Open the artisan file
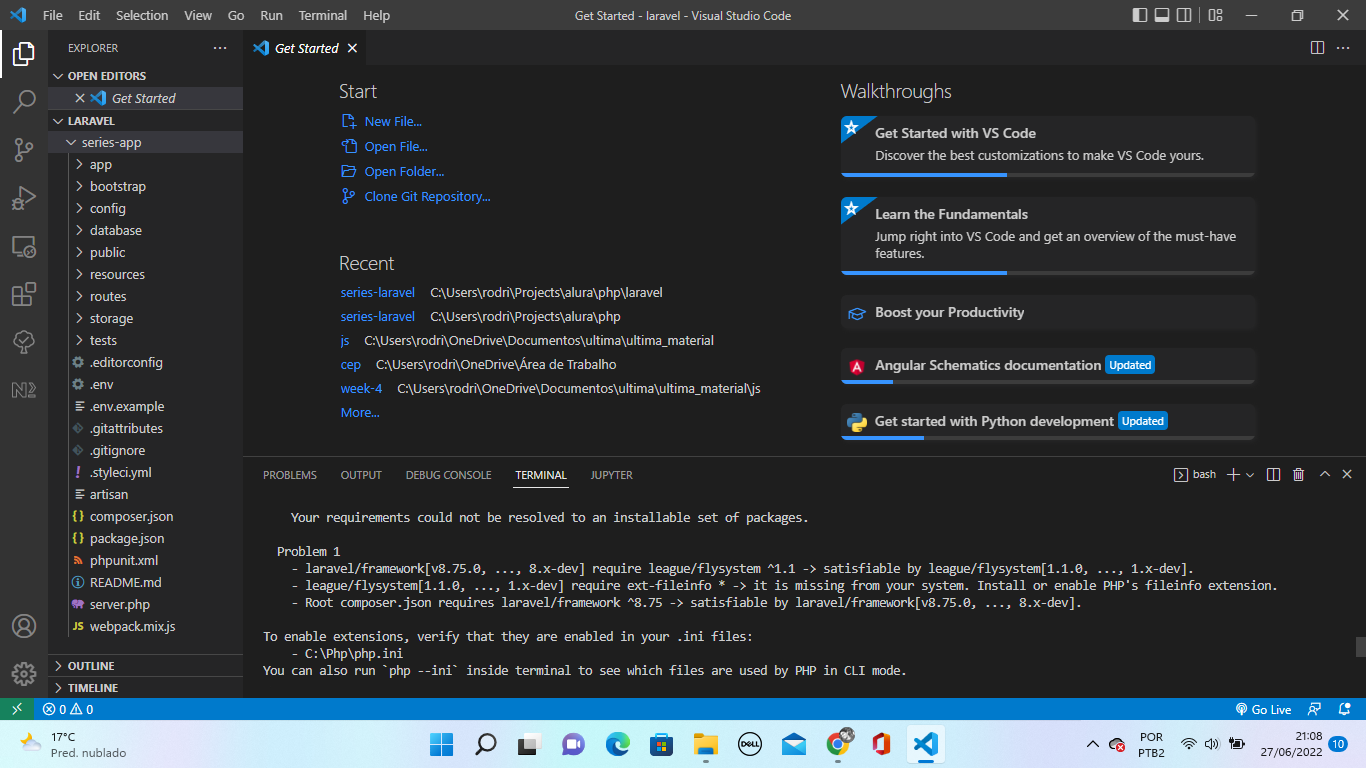 145,494
